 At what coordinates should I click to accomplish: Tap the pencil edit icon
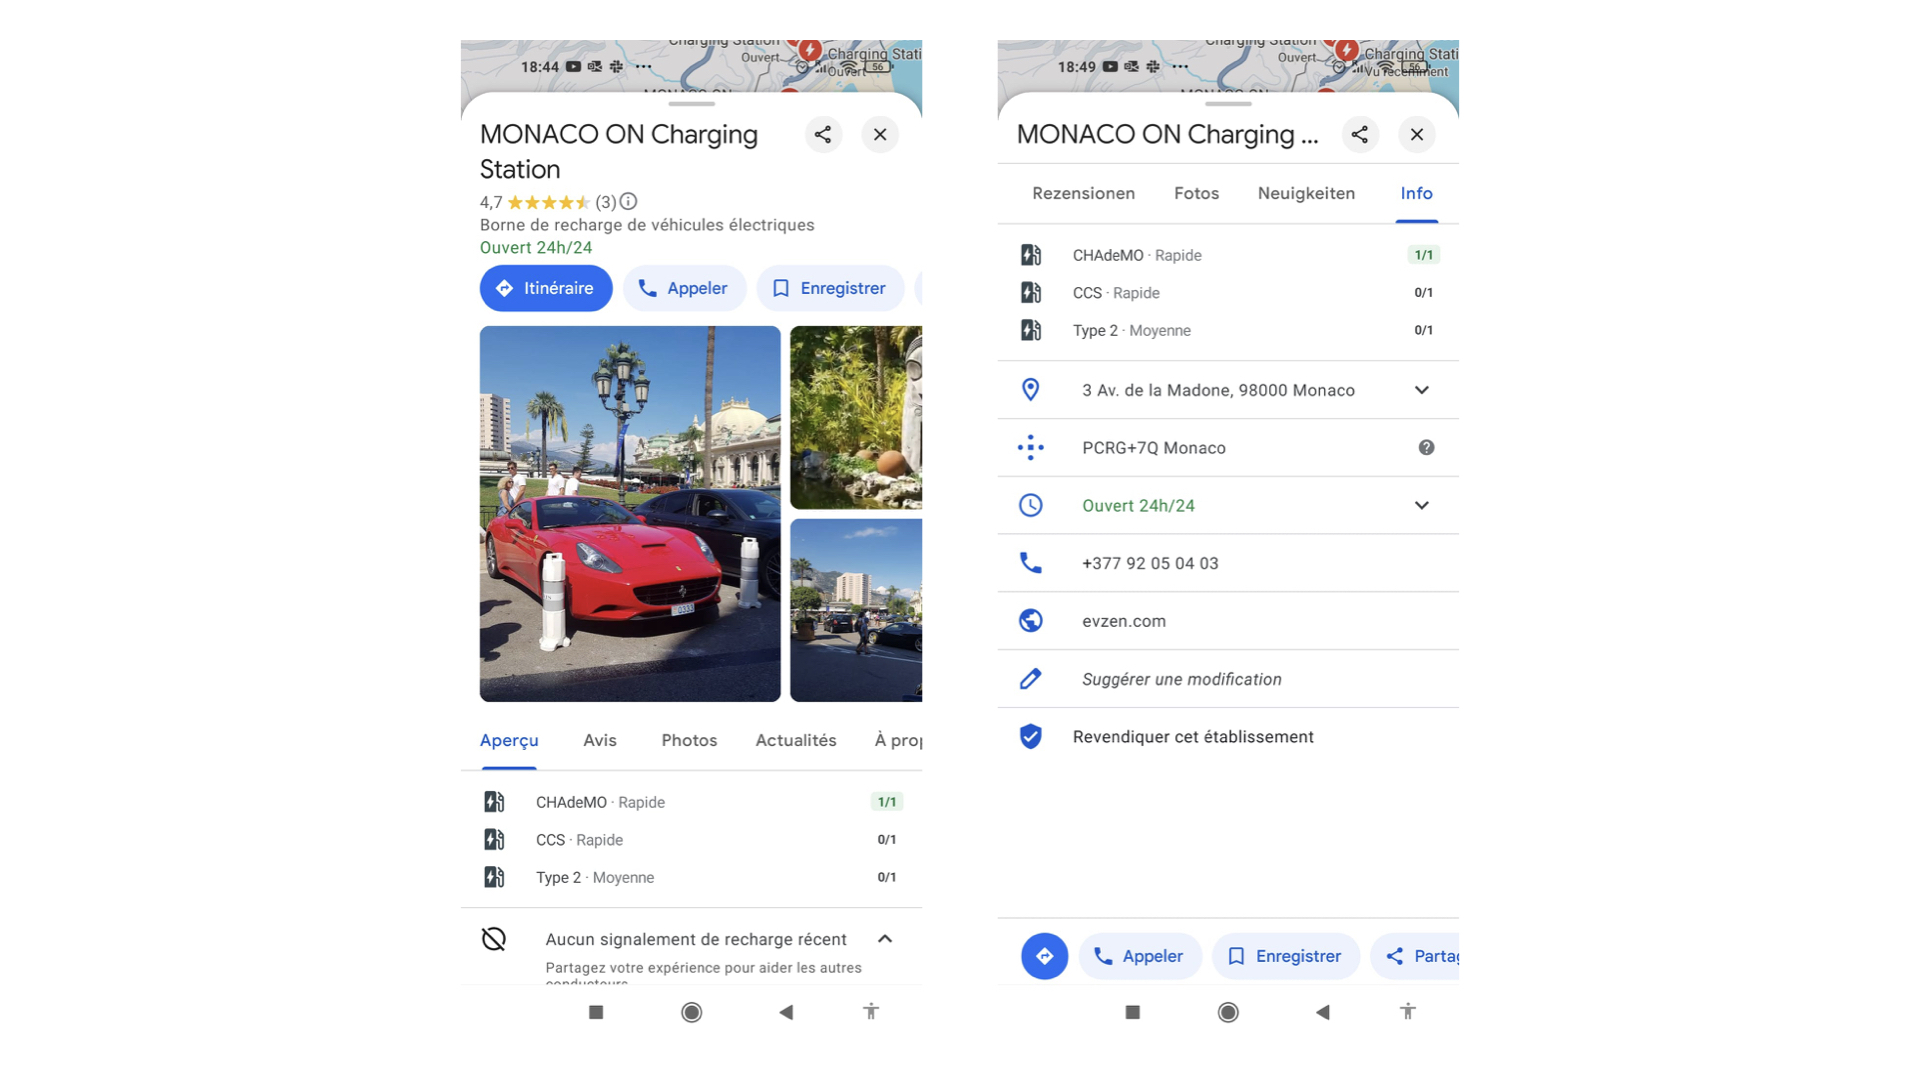click(x=1031, y=679)
